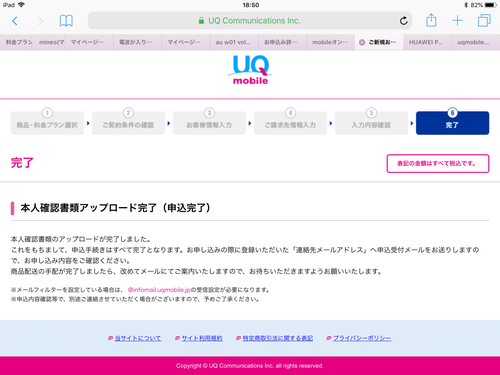Tap the @infomail.uqmobile.jp link
This screenshot has width=500, height=375.
coord(159,290)
